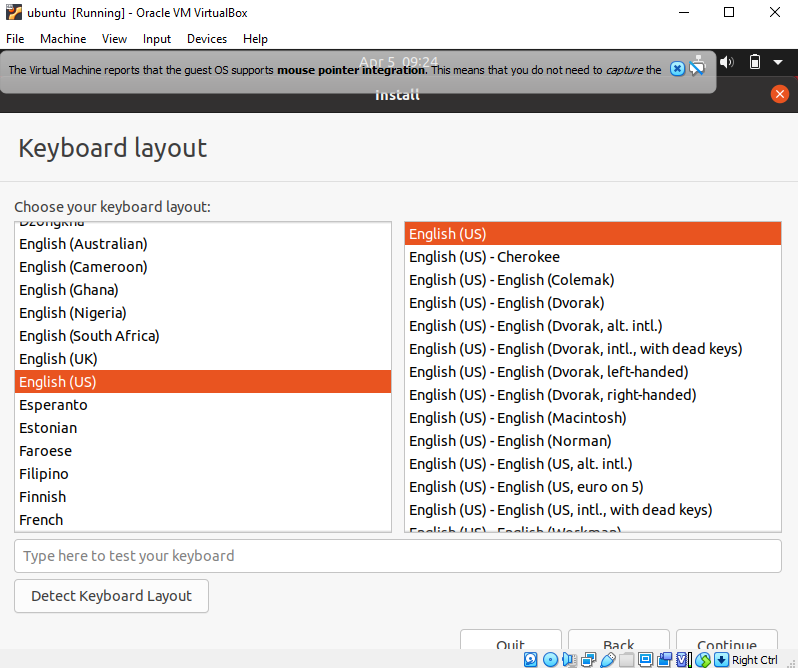This screenshot has width=798, height=668.
Task: Select the English (Dvorak, alt. intl.) variant
Action: [x=593, y=326]
